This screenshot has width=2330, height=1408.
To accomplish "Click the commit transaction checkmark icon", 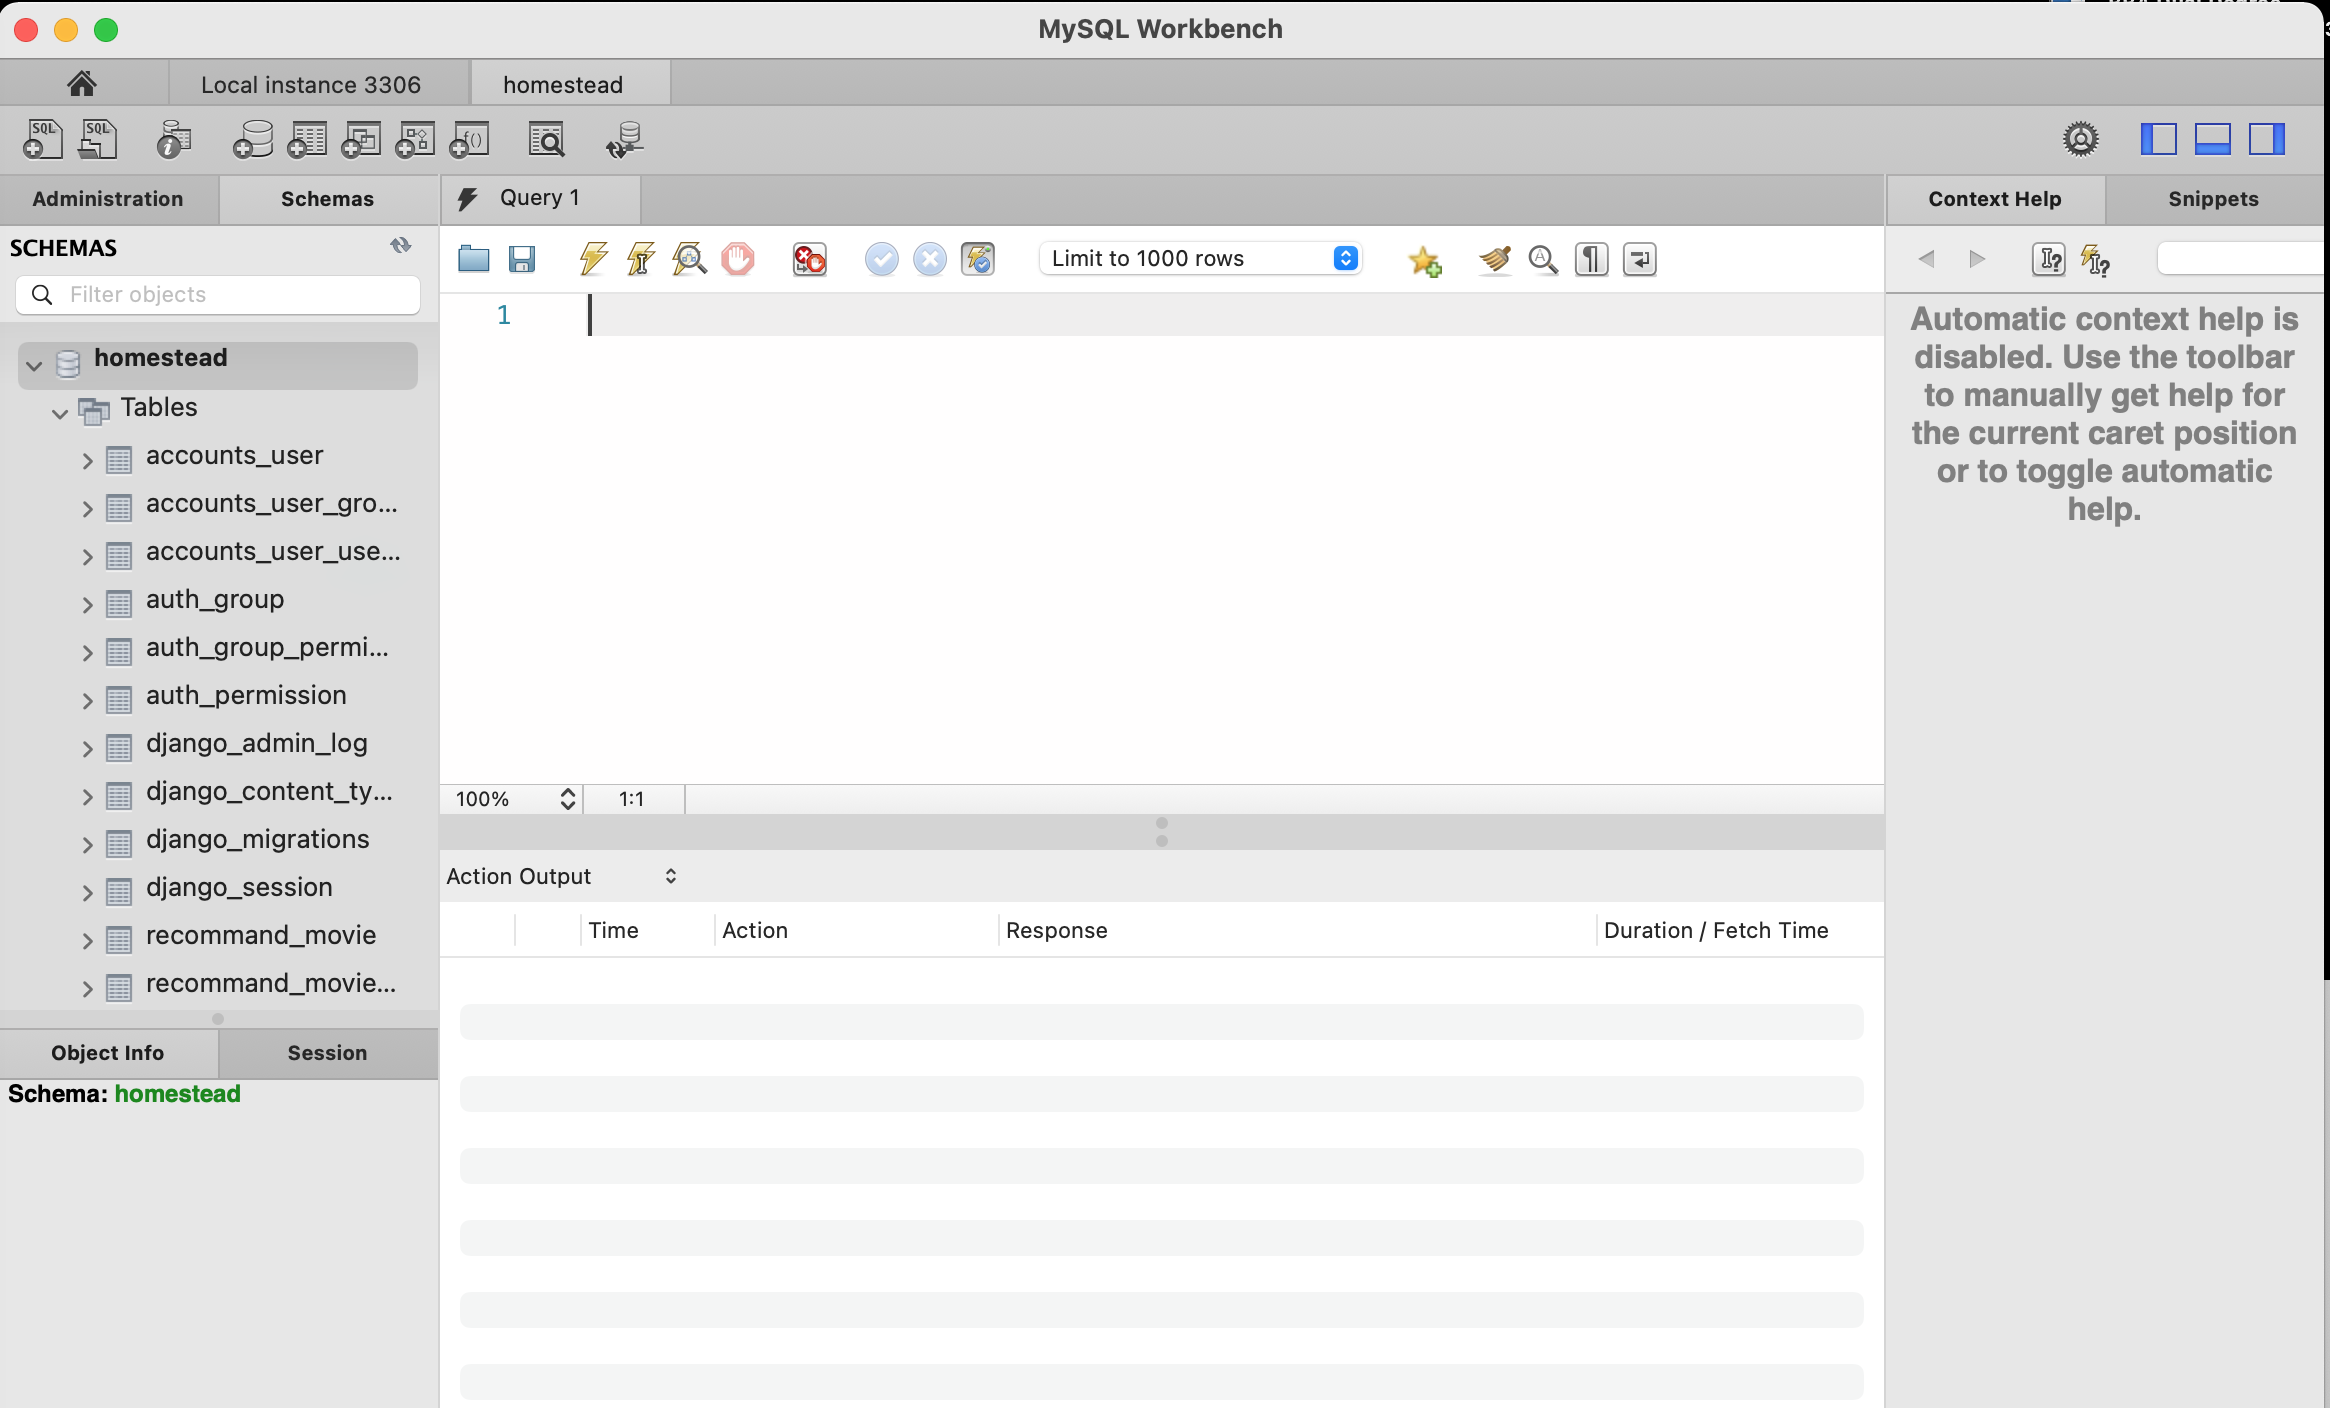I will 881,259.
